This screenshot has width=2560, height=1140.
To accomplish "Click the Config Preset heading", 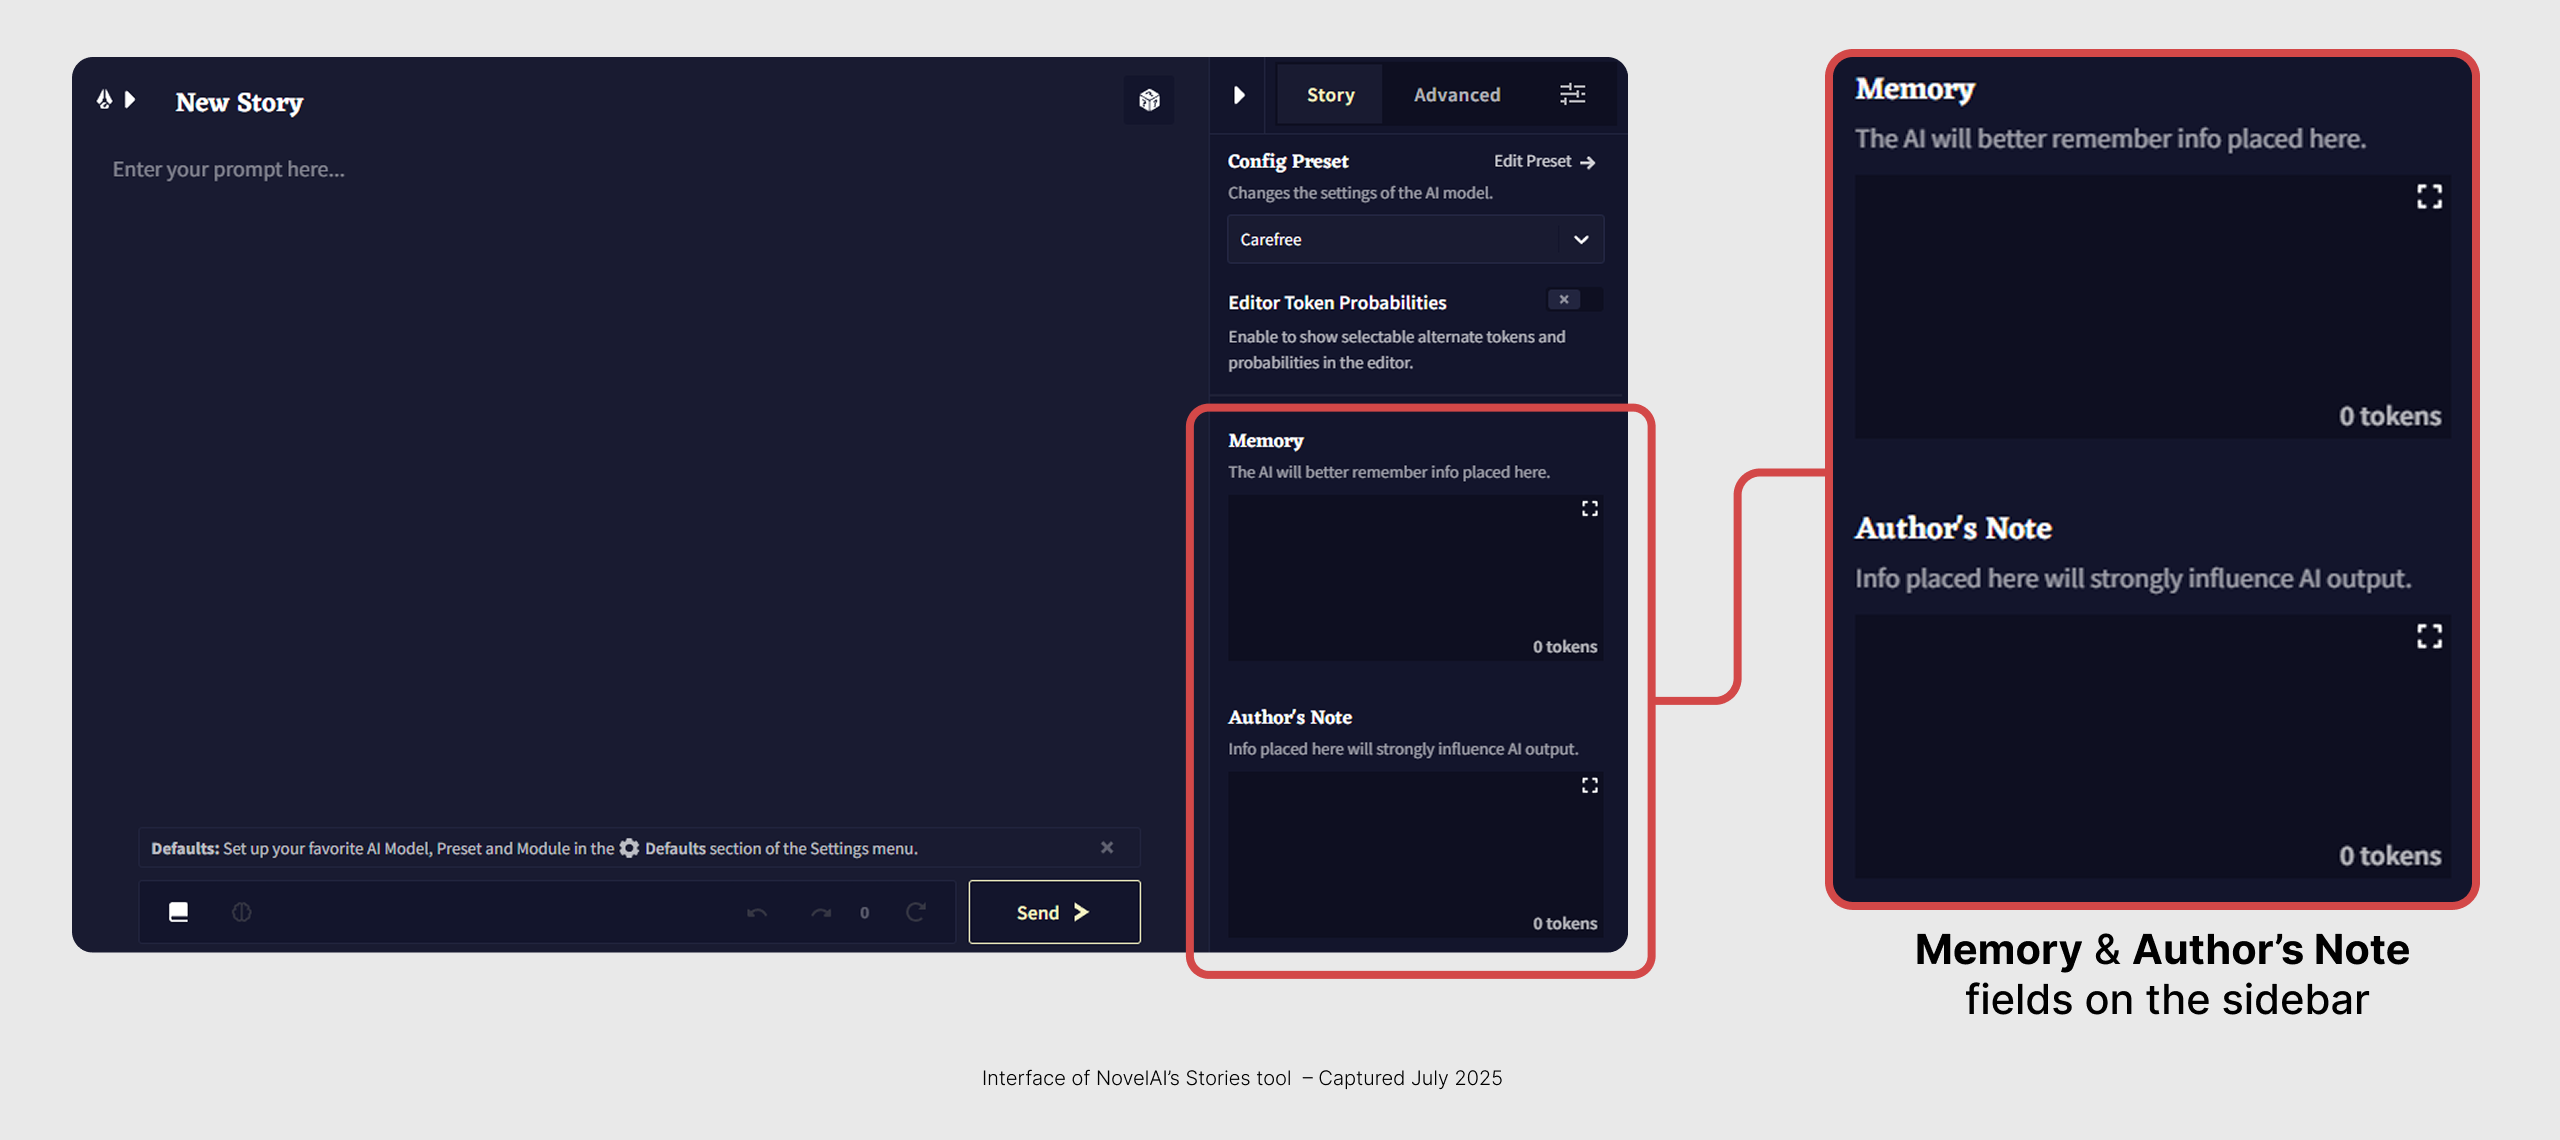I will [x=1288, y=161].
